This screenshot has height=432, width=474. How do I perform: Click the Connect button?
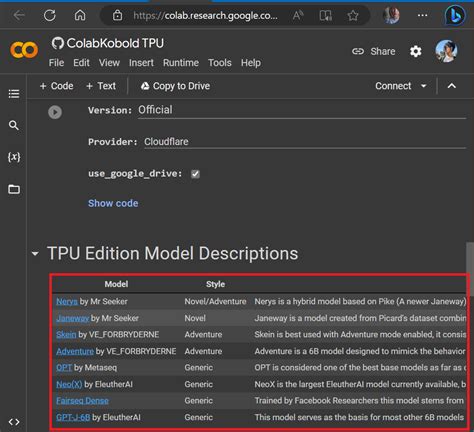(393, 86)
